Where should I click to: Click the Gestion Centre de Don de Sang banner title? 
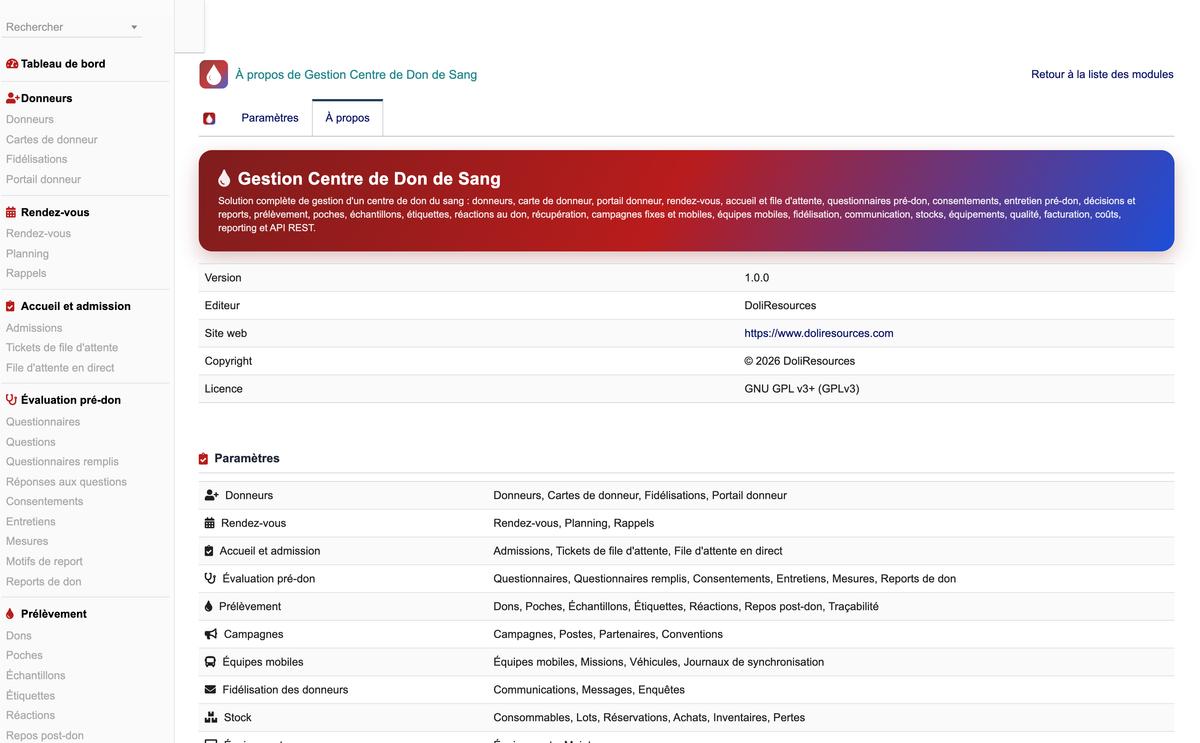tap(369, 179)
